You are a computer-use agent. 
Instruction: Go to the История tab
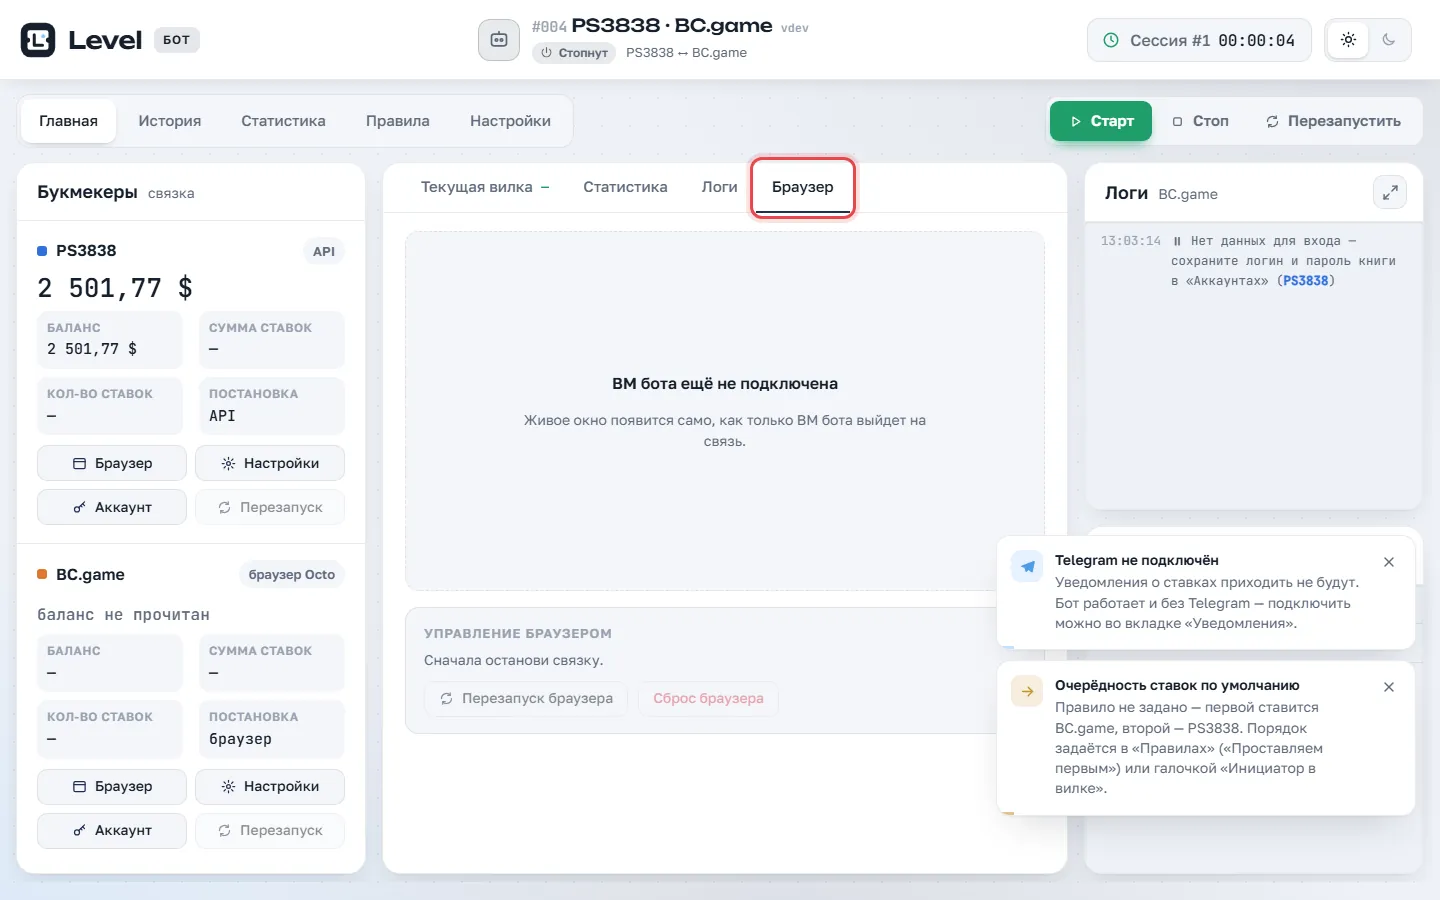[x=169, y=121]
